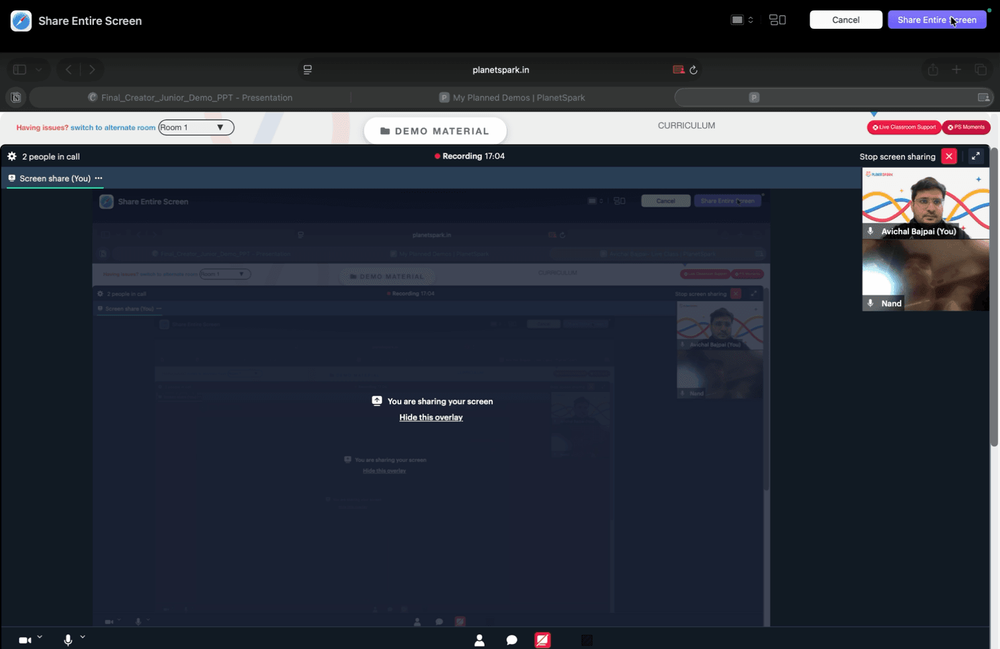This screenshot has height=649, width=1000.
Task: Stop screen sharing with red X
Action: coord(949,156)
